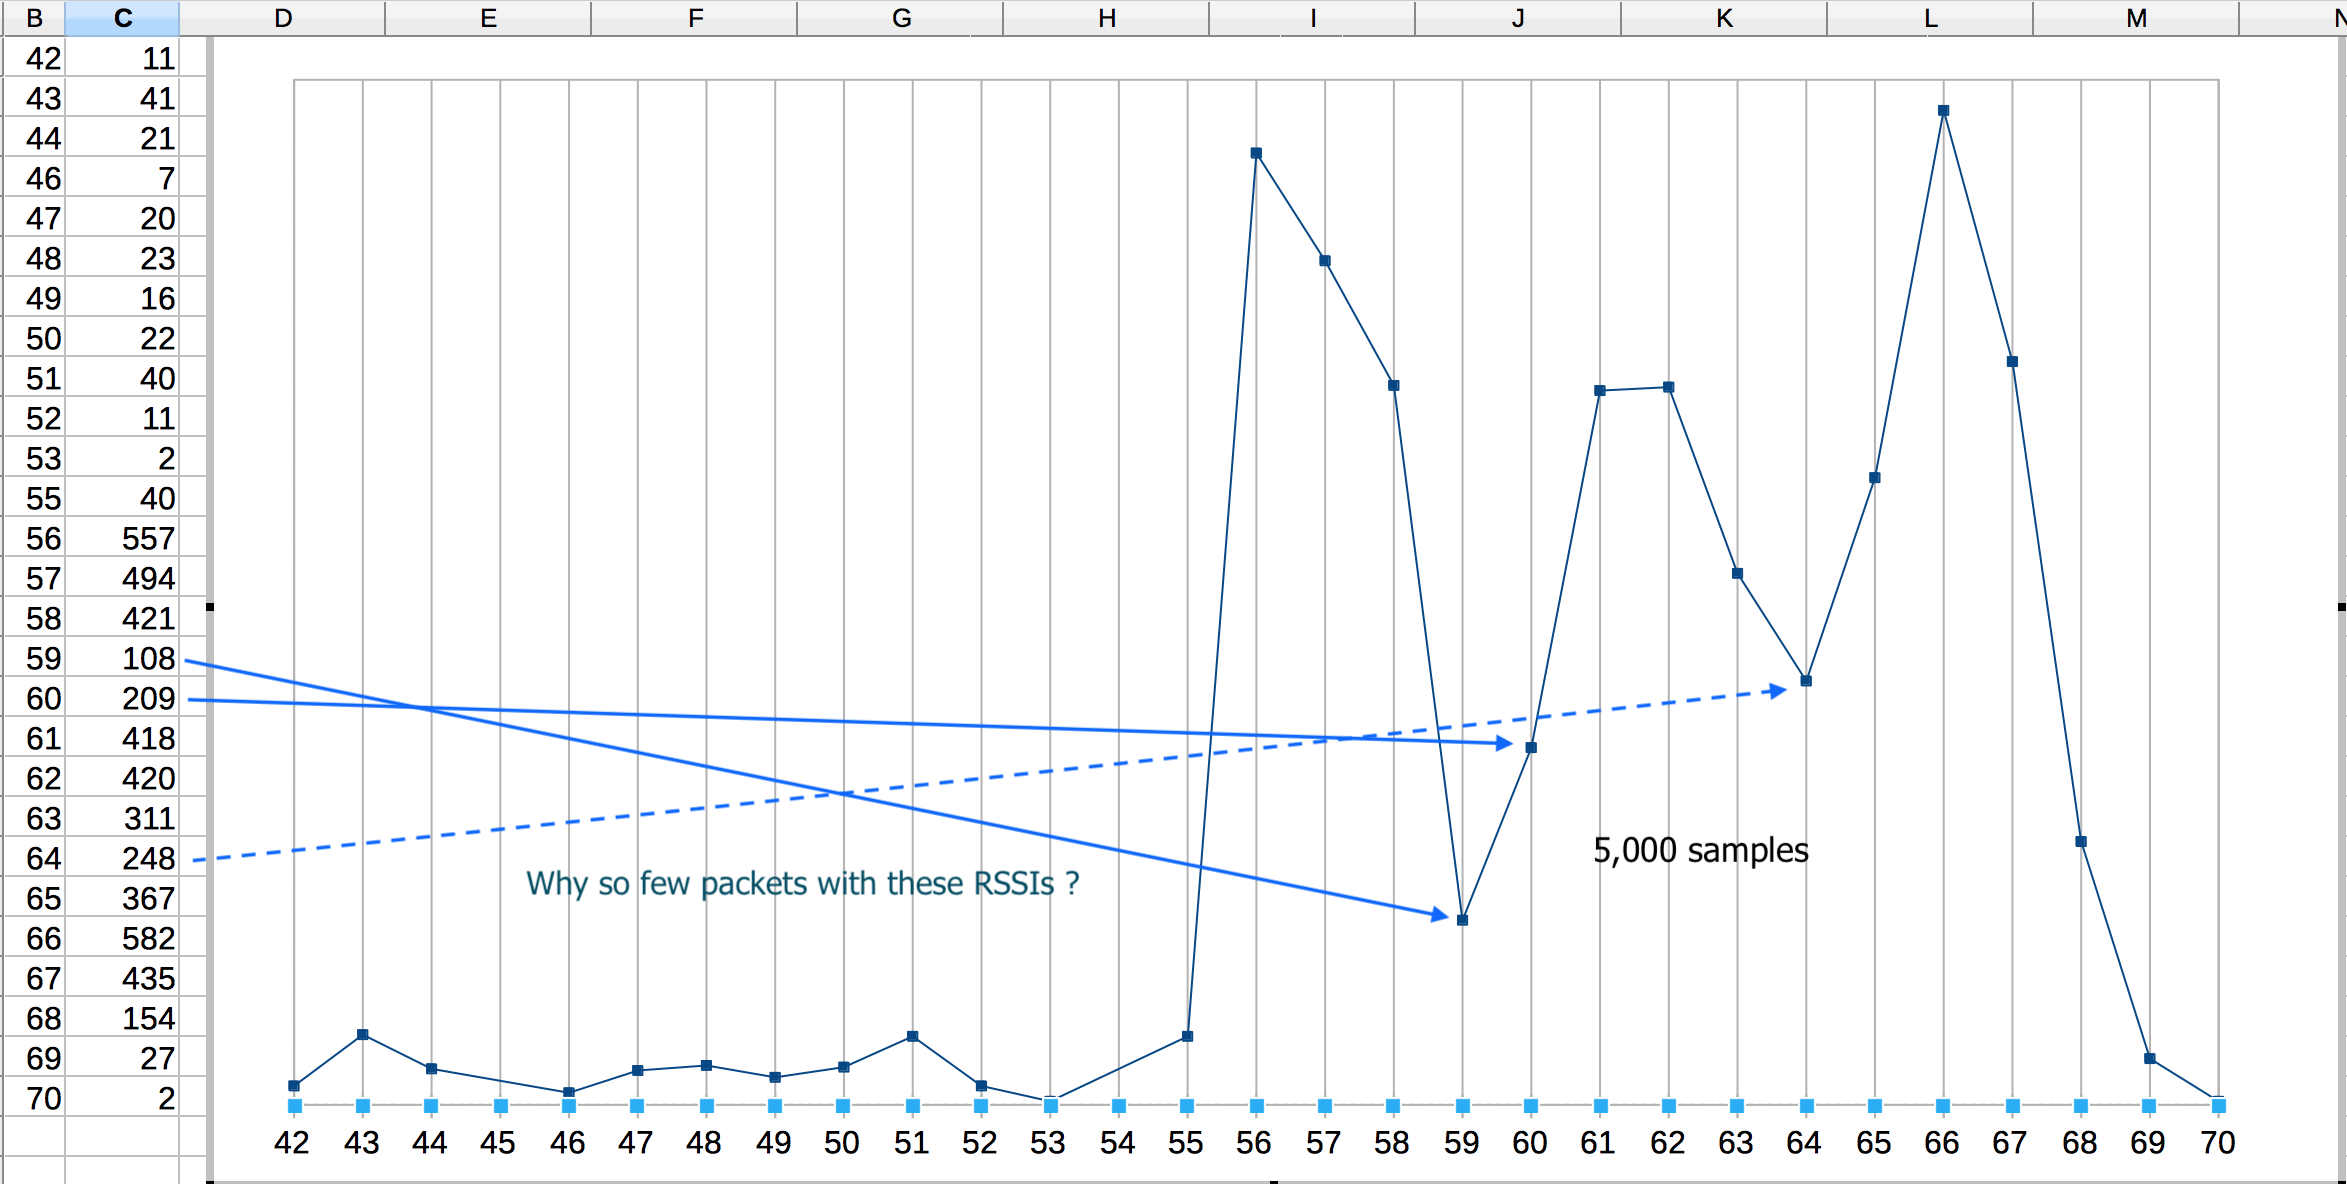Click the x-axis label 70

2218,1142
